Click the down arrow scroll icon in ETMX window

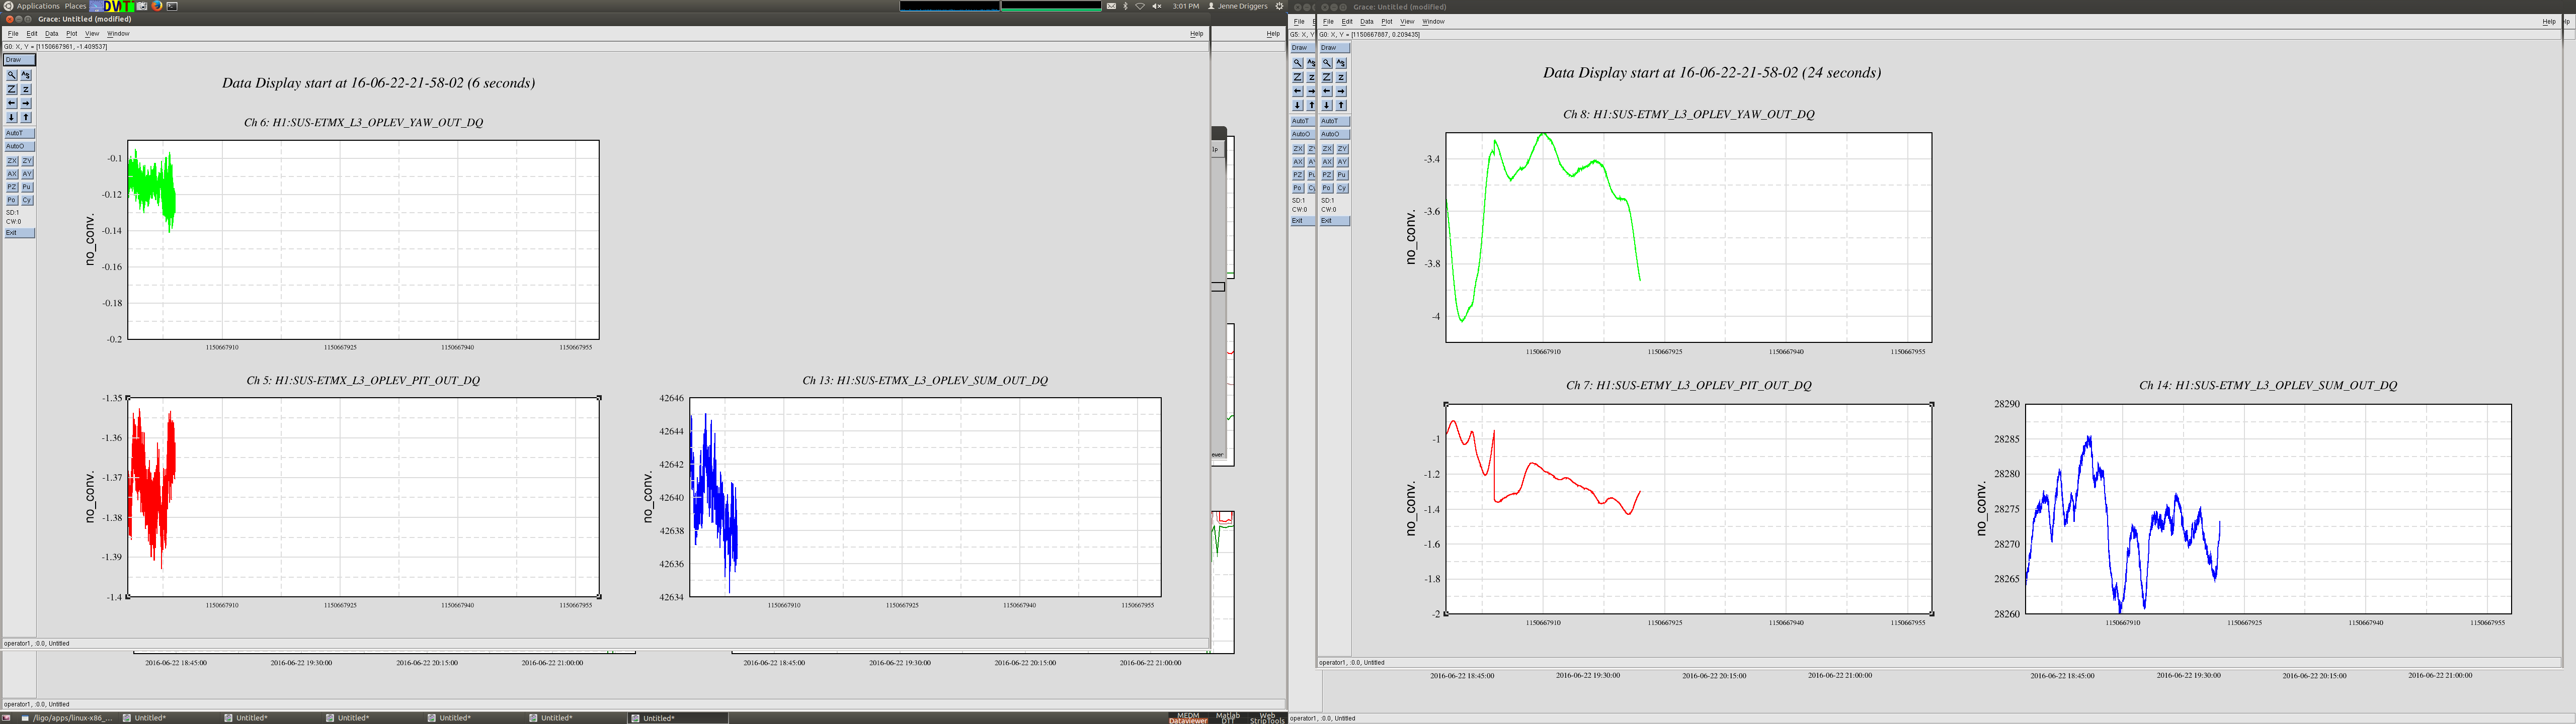(x=12, y=117)
